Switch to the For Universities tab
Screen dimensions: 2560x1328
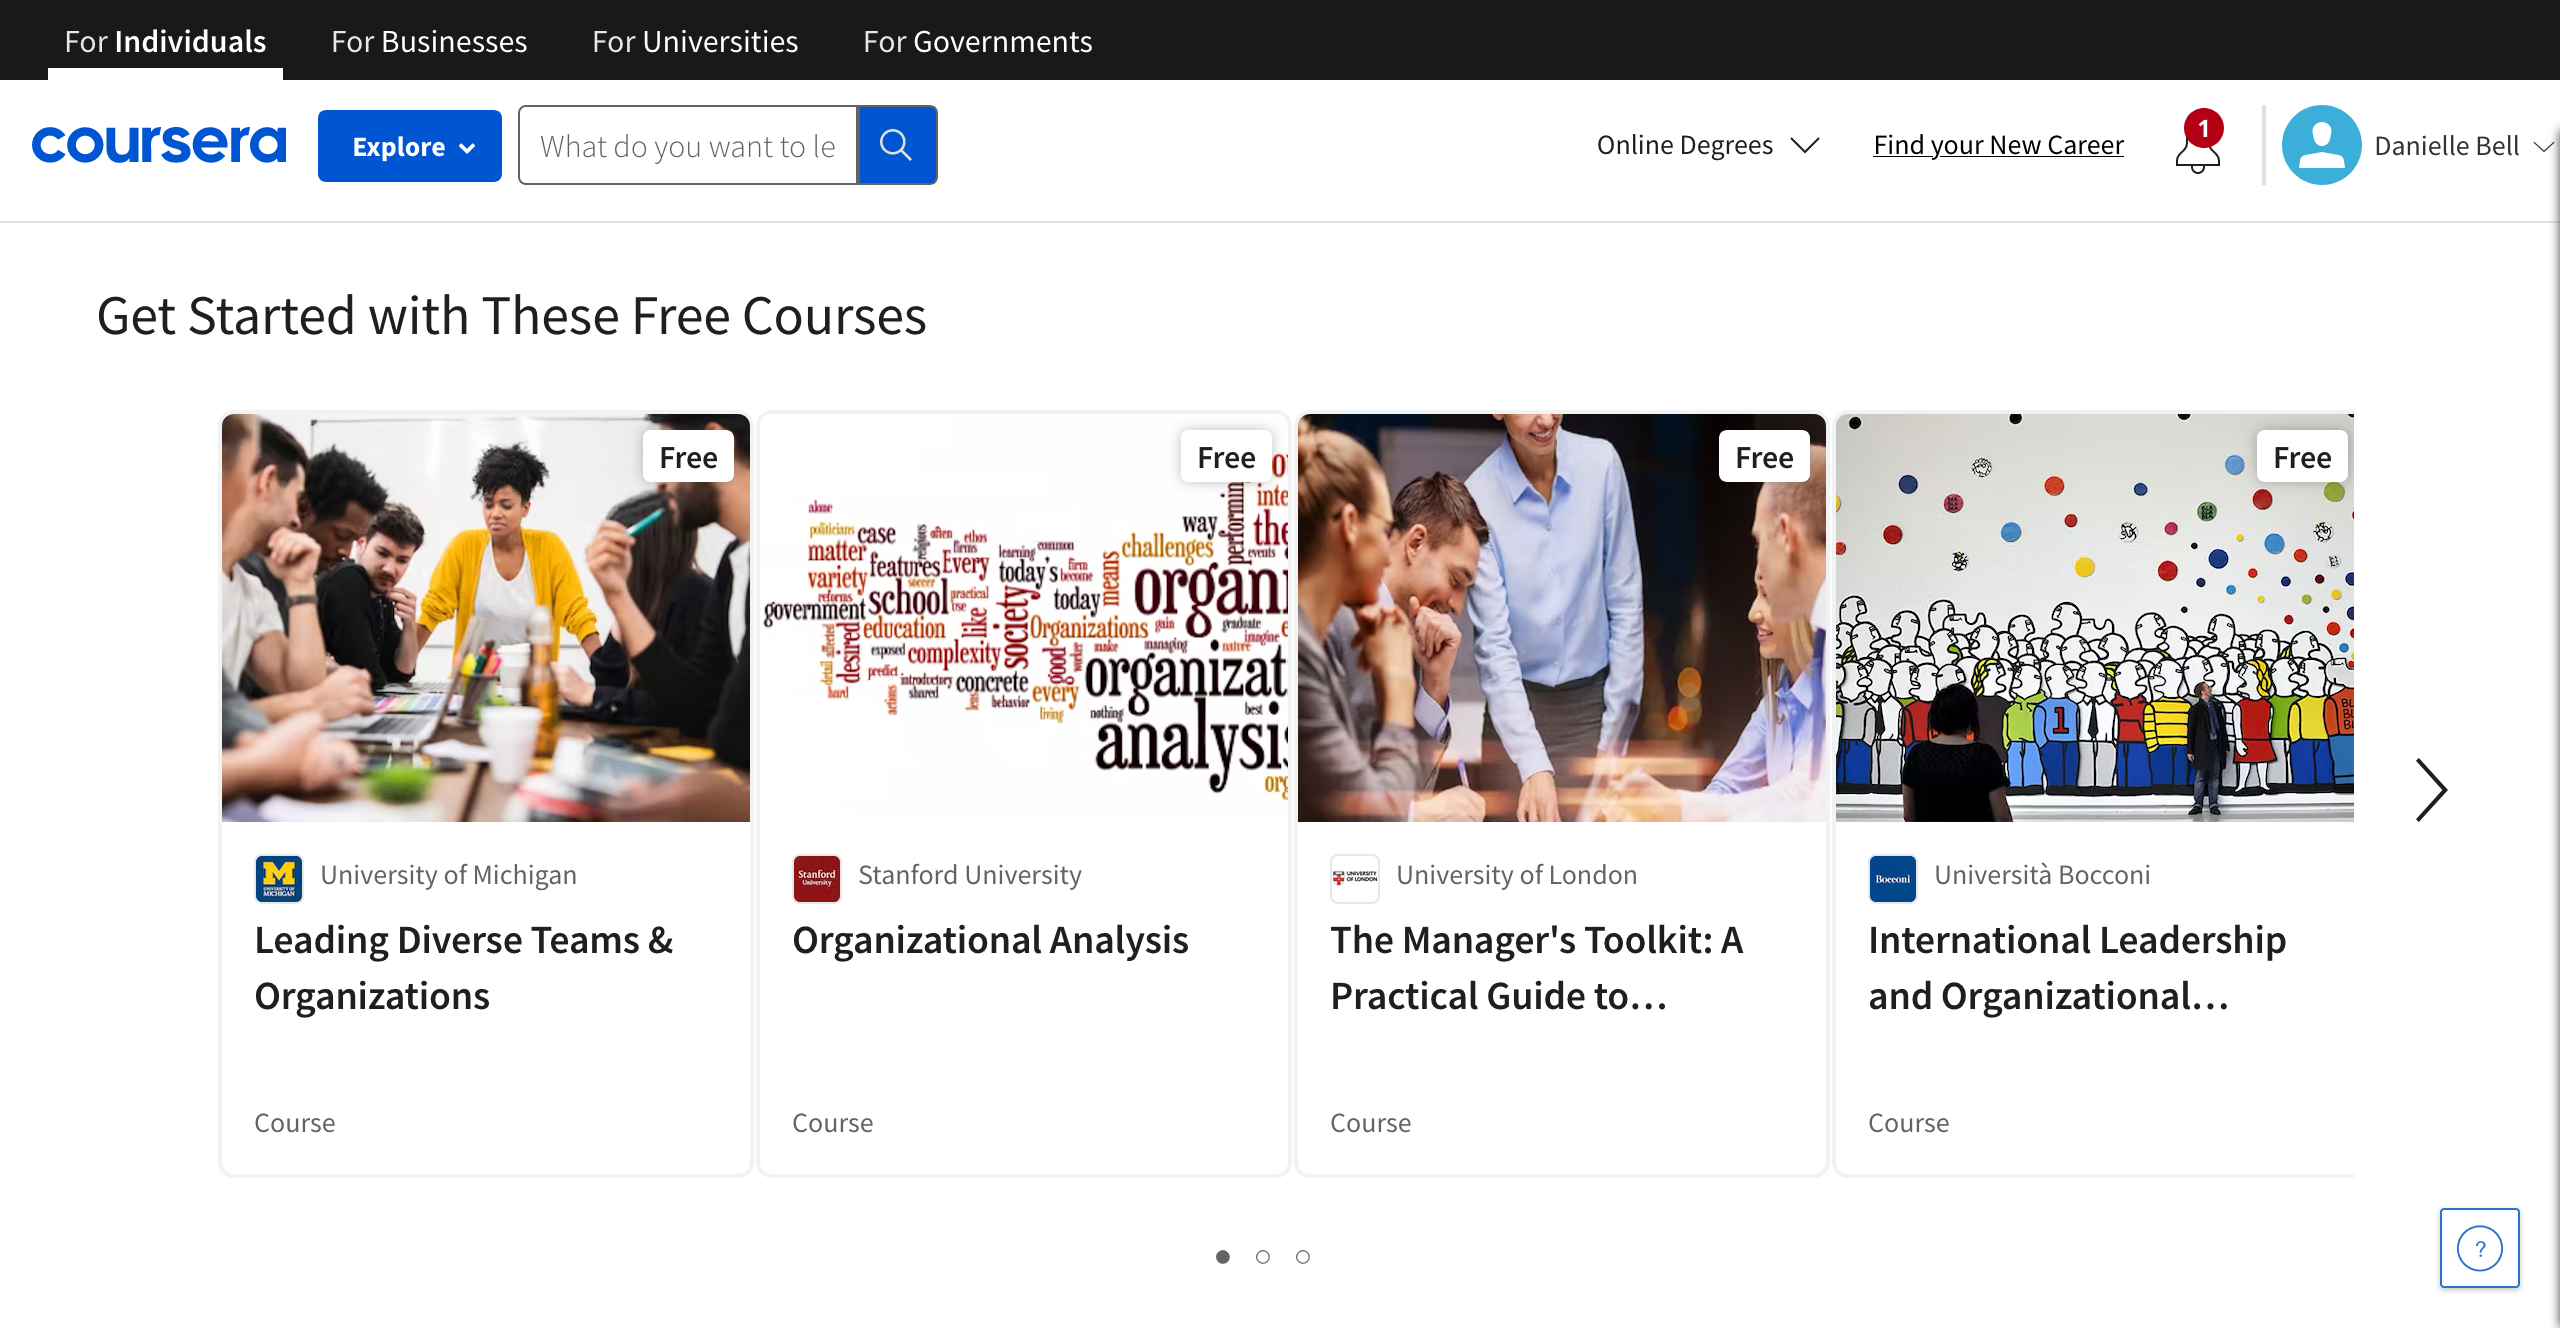tap(695, 41)
